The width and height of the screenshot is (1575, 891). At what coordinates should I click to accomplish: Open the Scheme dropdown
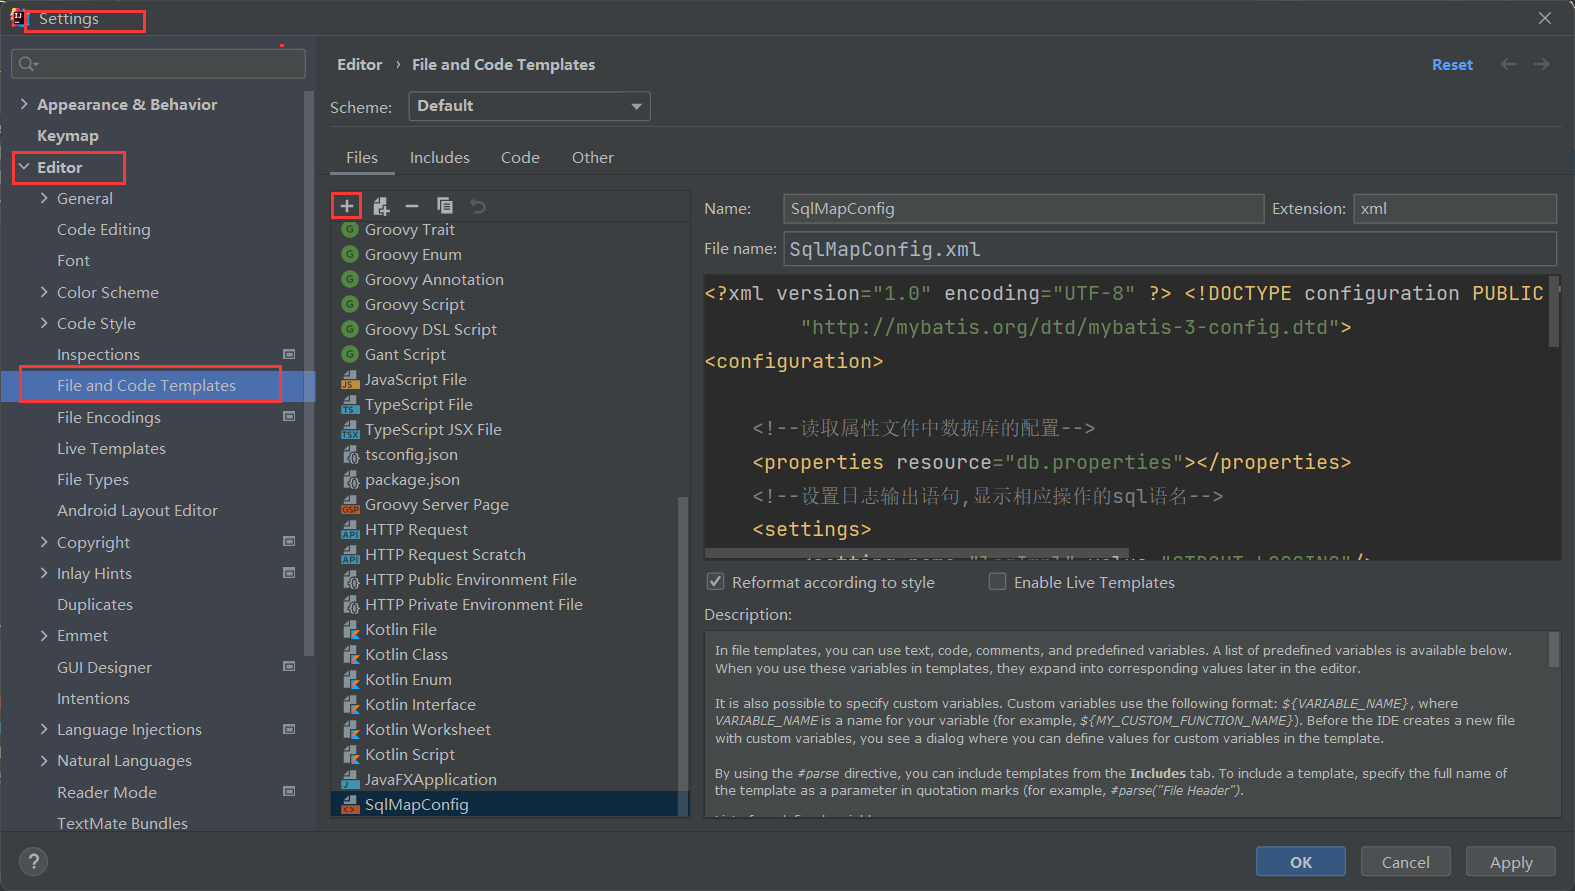click(529, 106)
